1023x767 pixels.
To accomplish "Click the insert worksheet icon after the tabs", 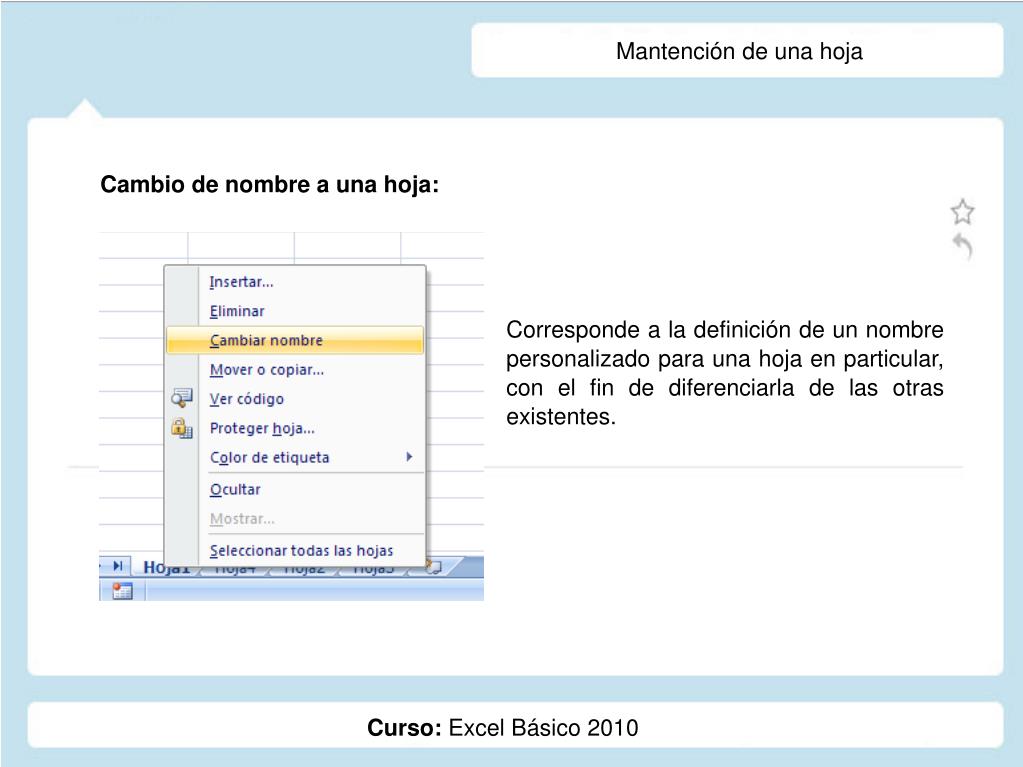I will tap(434, 566).
